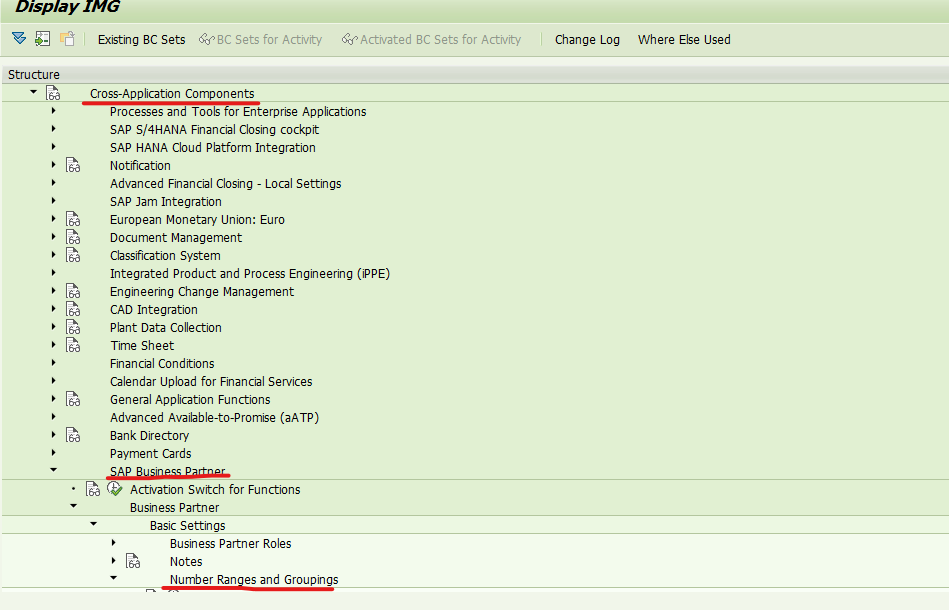Open documentation icon beside Notification
The image size is (949, 610).
tap(73, 165)
